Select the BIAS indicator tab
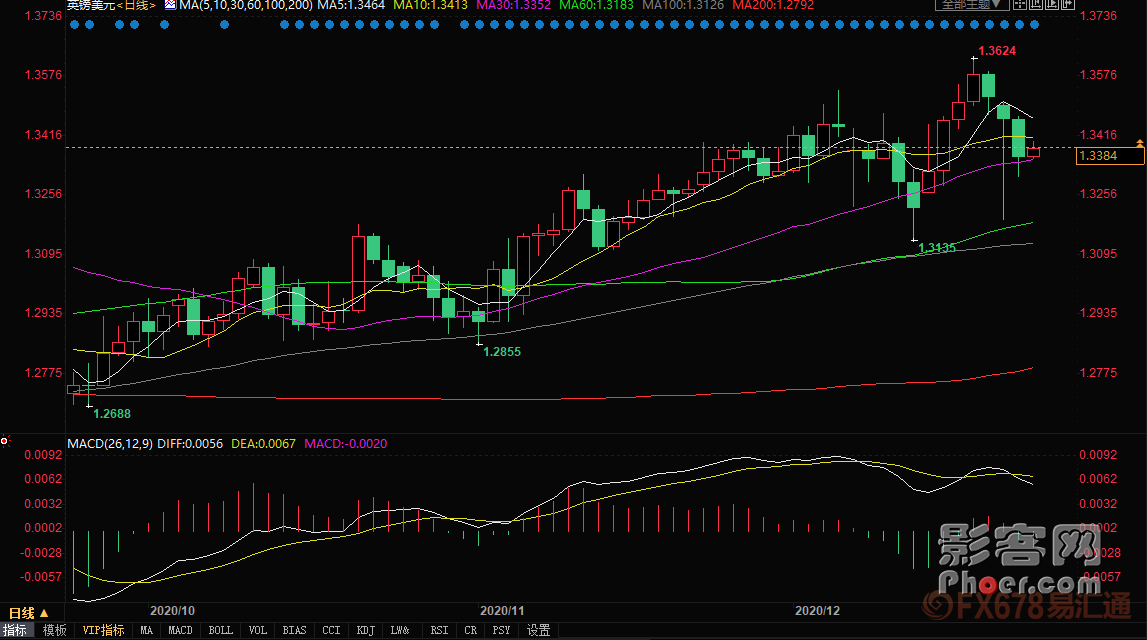1147x640 pixels. pos(294,630)
